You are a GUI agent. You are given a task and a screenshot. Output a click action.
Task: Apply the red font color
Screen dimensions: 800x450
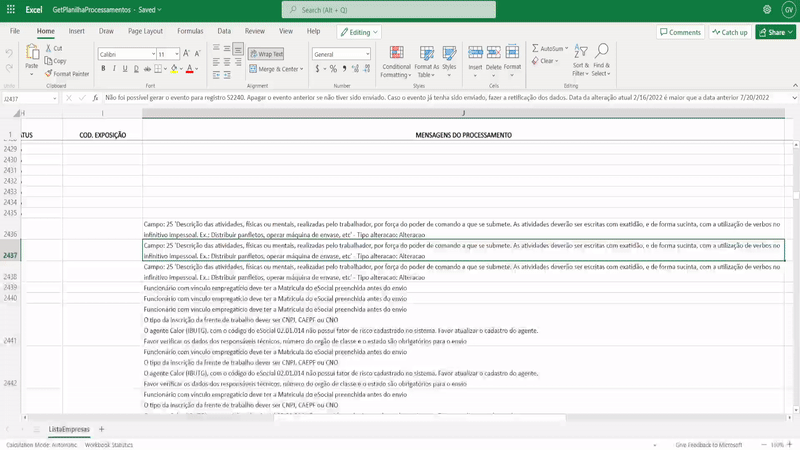tap(189, 68)
